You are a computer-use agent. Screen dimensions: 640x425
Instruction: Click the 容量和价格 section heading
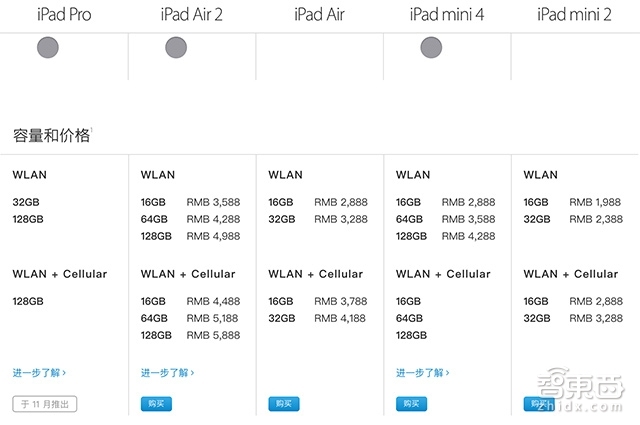click(x=51, y=135)
